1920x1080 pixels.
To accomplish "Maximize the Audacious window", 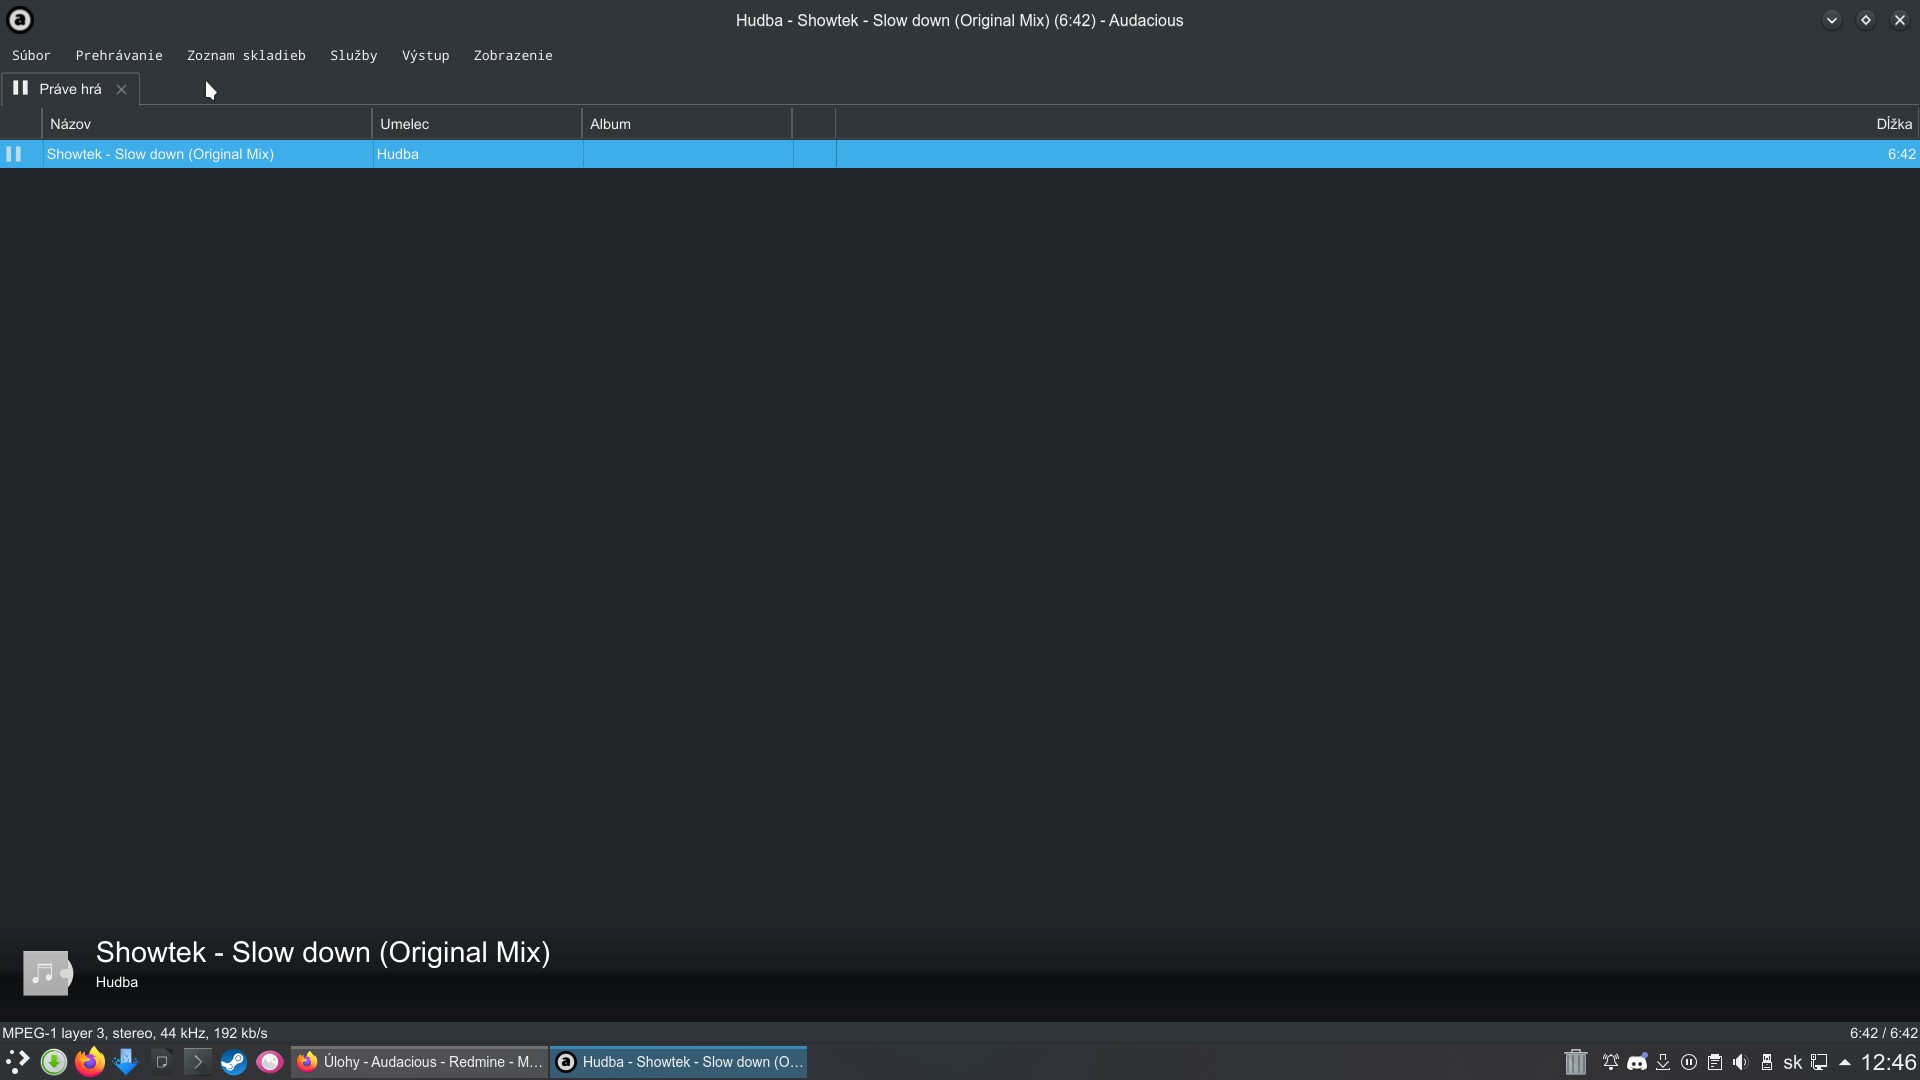I will [1866, 20].
